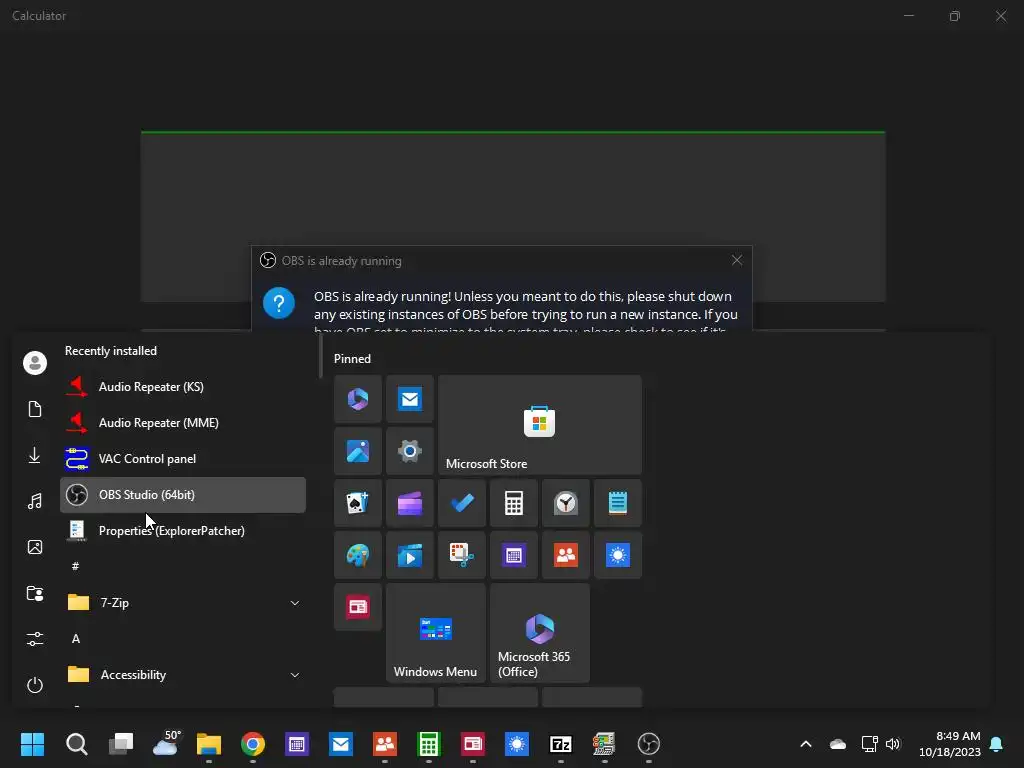Click the # letter header in app list
Screen dimensions: 1024x768
(x=76, y=566)
